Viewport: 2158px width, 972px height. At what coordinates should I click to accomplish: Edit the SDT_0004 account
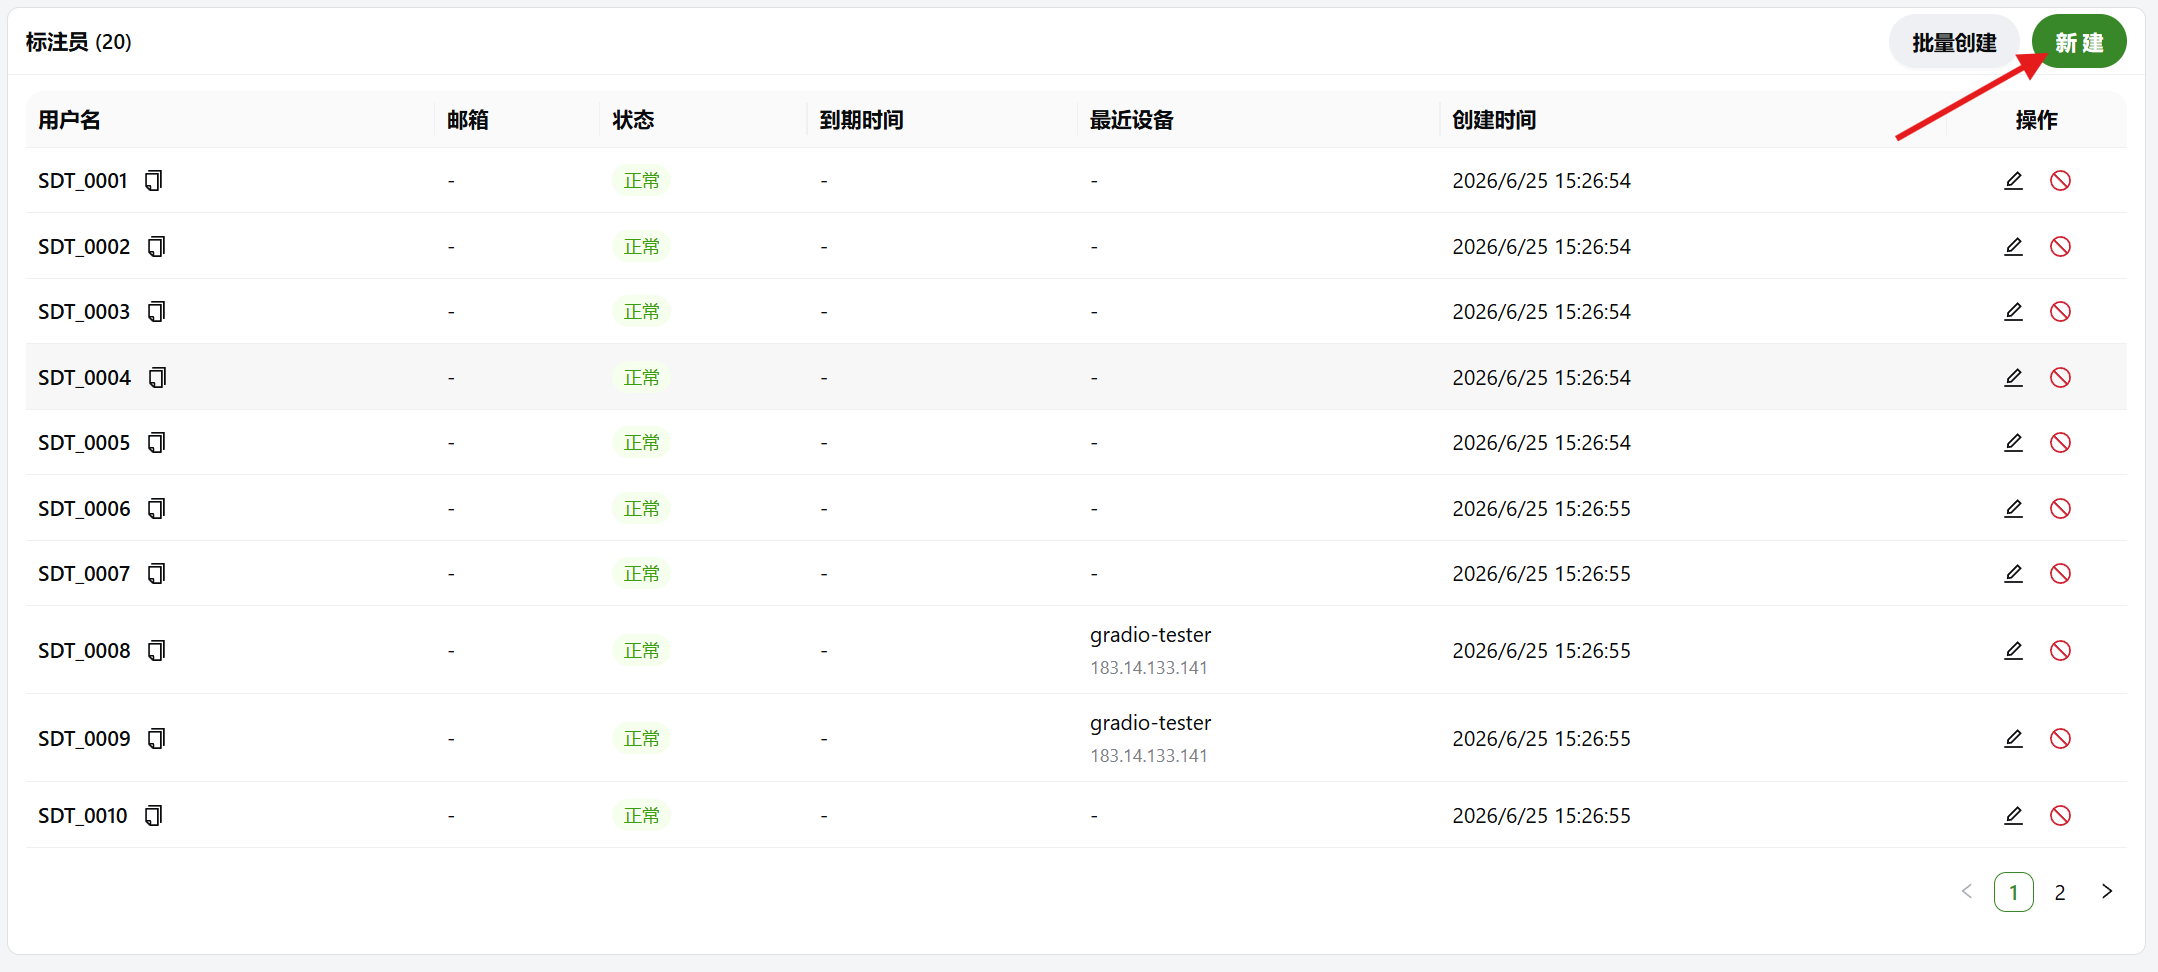(2013, 378)
